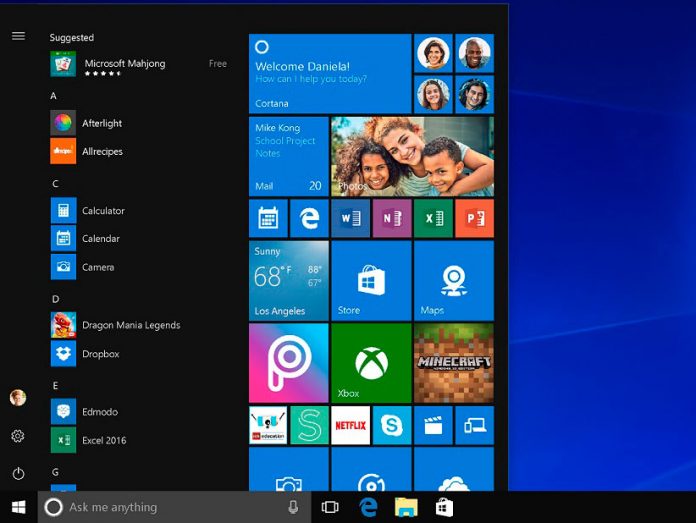
Task: Click the user account avatar in Start
Action: (x=18, y=398)
